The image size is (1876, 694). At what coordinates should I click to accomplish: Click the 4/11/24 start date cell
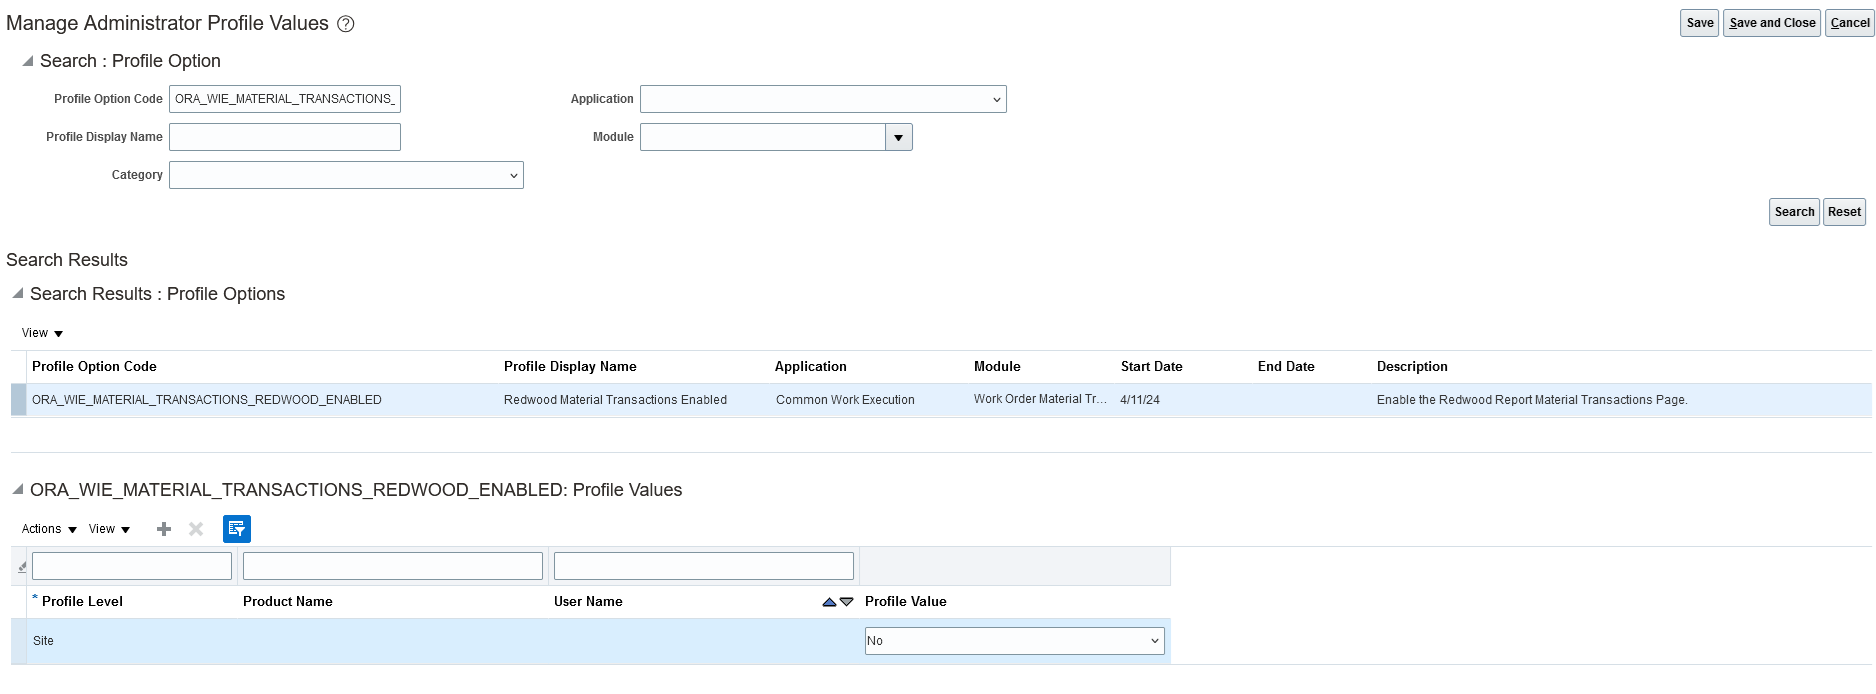(x=1140, y=400)
